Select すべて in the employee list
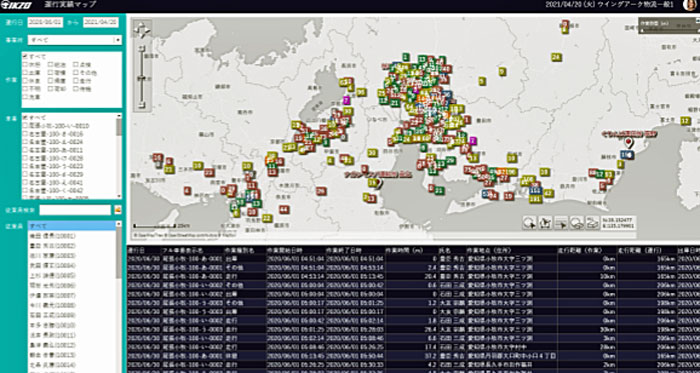Viewport: 700px width, 373px height. pos(71,226)
